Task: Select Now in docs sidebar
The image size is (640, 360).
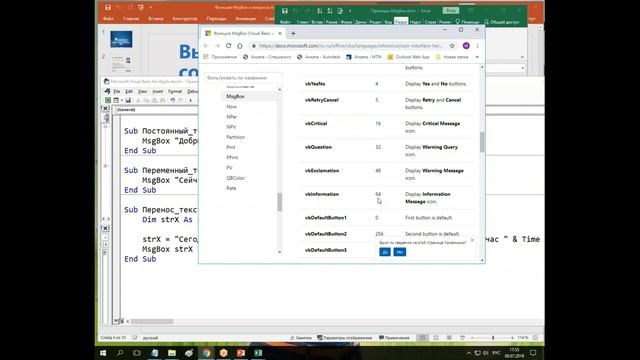Action: coord(231,107)
